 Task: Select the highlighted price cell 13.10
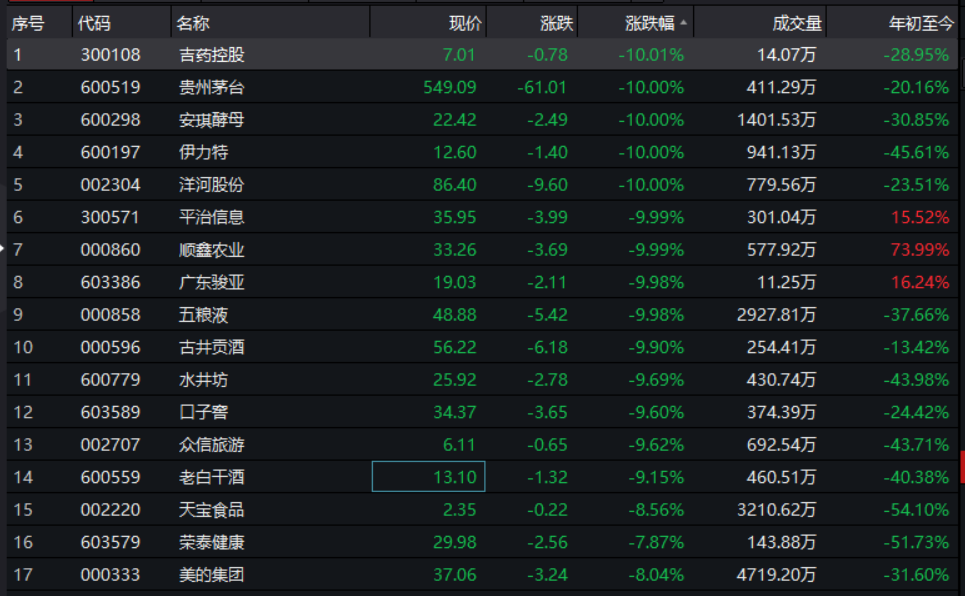pos(428,477)
